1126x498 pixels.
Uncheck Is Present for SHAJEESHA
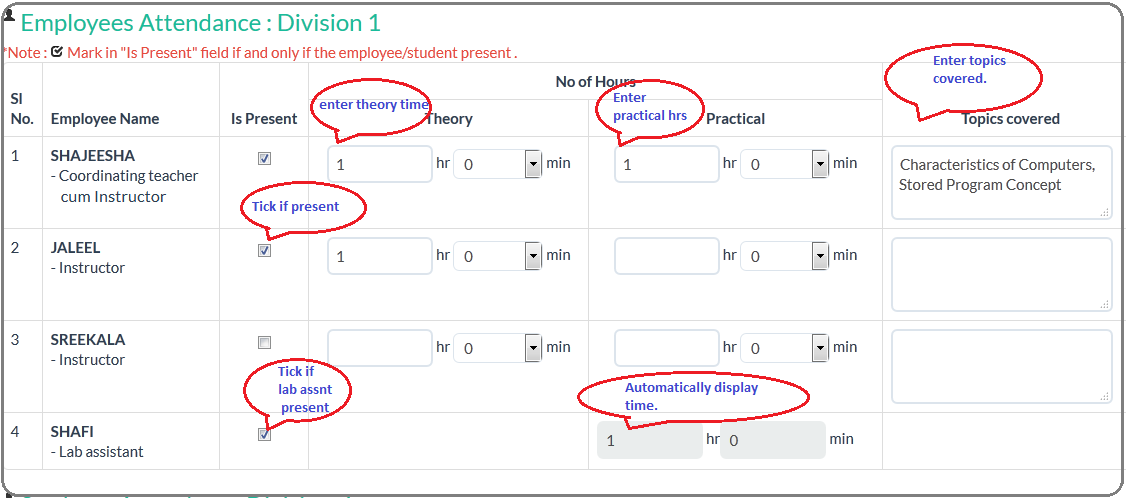(x=264, y=158)
